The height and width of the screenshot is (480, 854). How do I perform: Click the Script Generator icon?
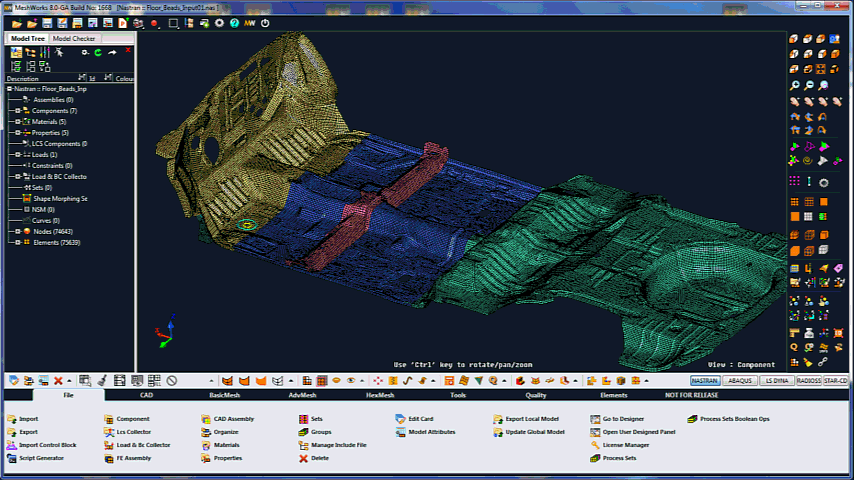point(11,458)
